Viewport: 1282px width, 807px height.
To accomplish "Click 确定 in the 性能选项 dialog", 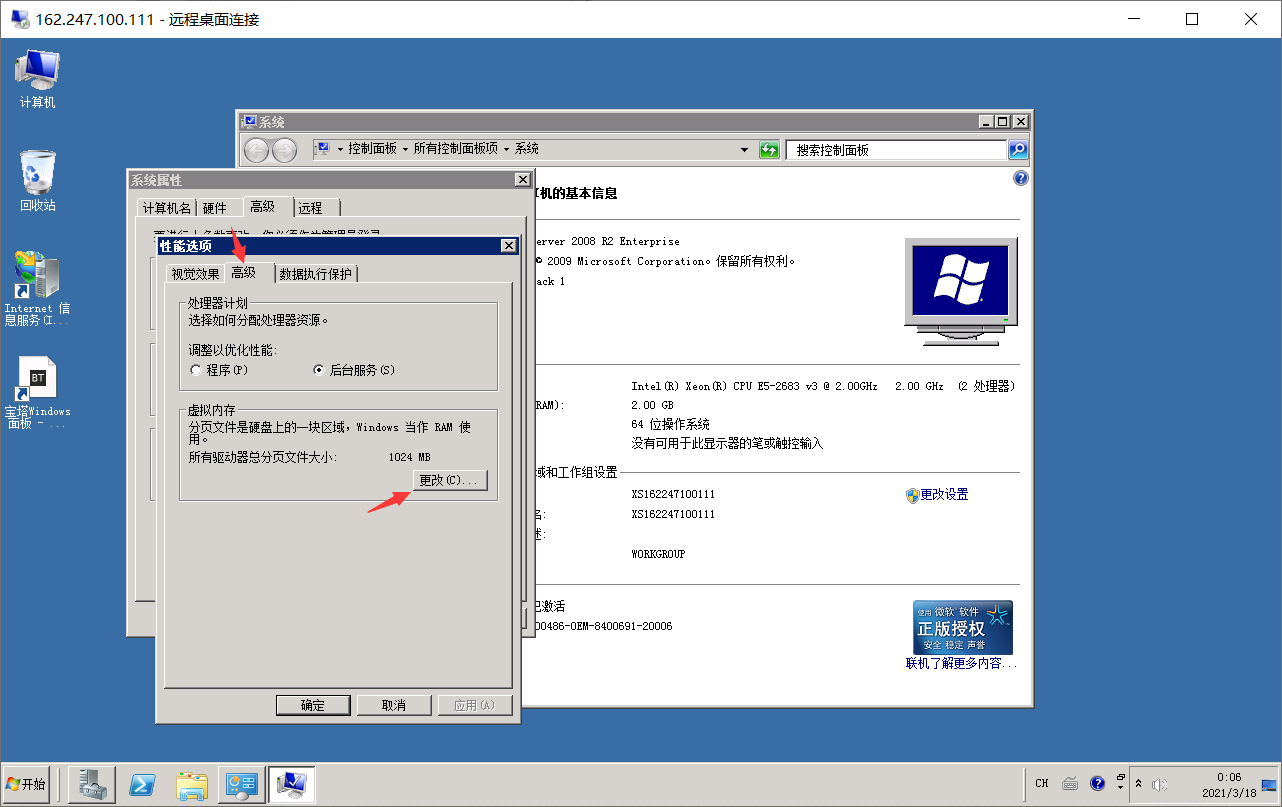I will tap(313, 705).
